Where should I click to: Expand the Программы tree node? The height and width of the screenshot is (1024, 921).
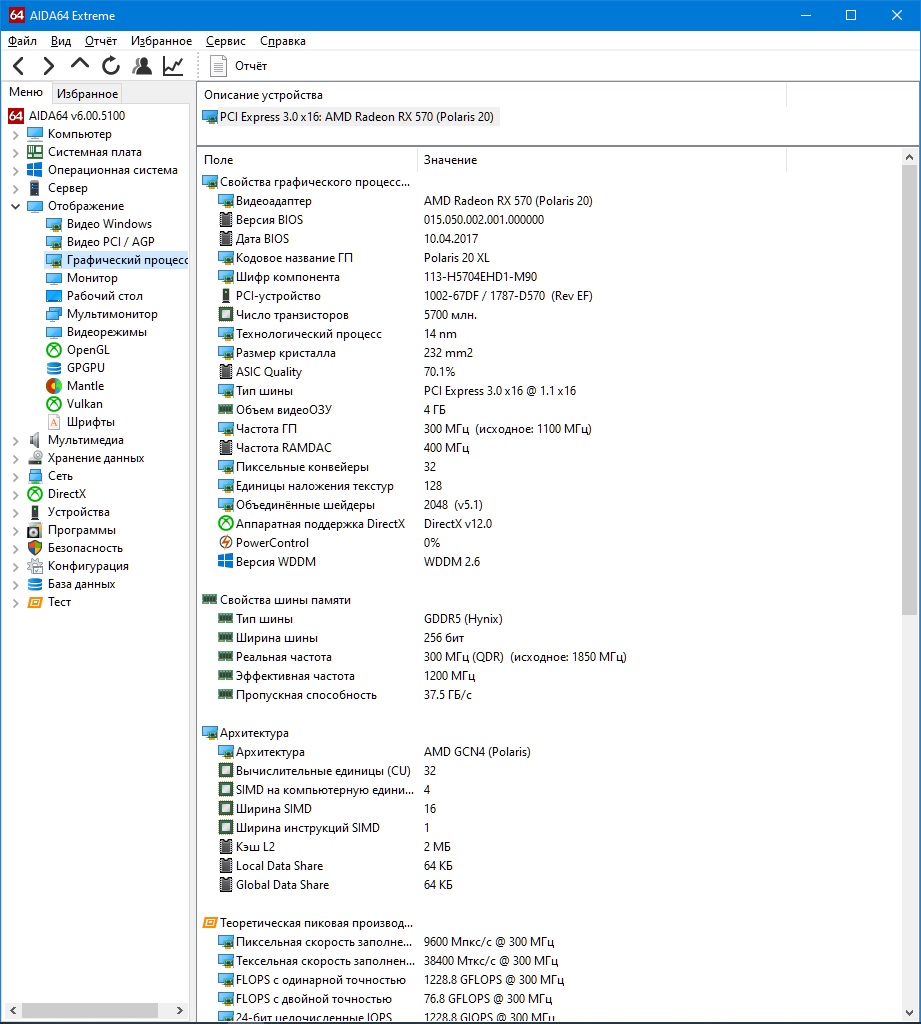pyautogui.click(x=16, y=531)
